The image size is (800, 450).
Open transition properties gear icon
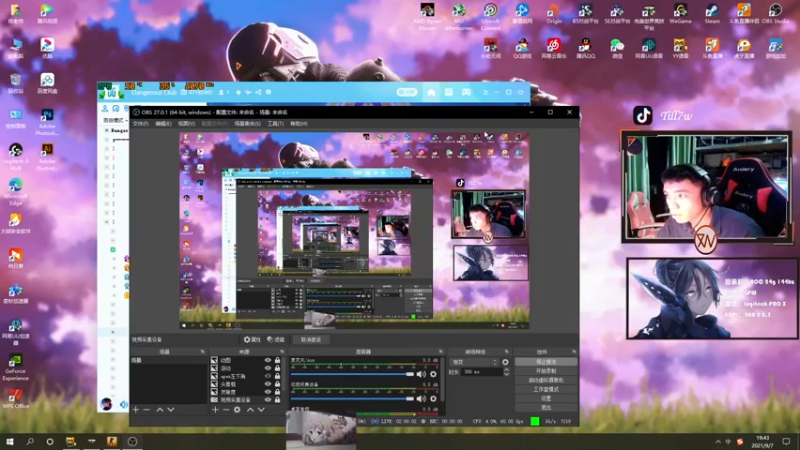(x=505, y=362)
